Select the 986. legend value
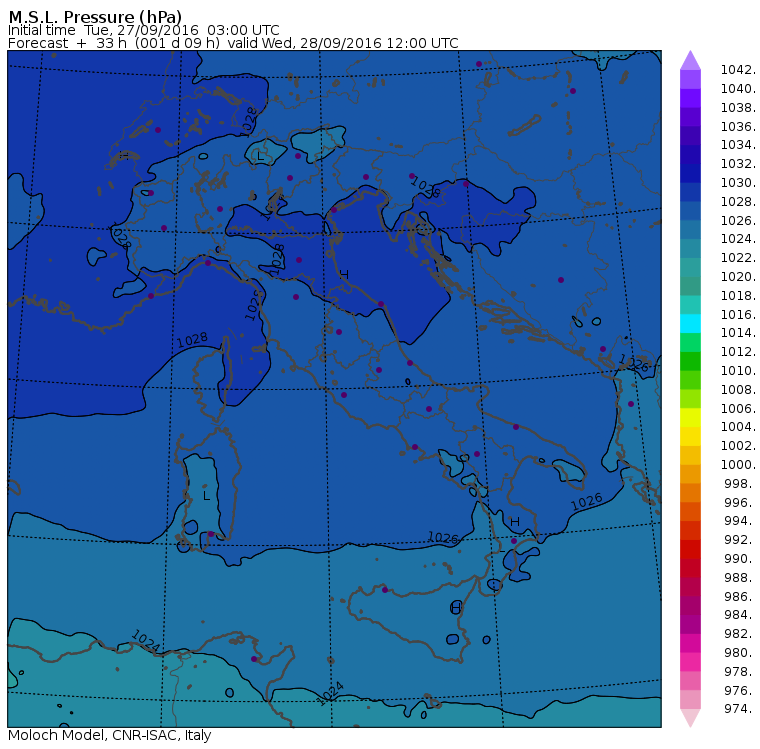Image resolution: width=760 pixels, height=749 pixels. click(740, 597)
